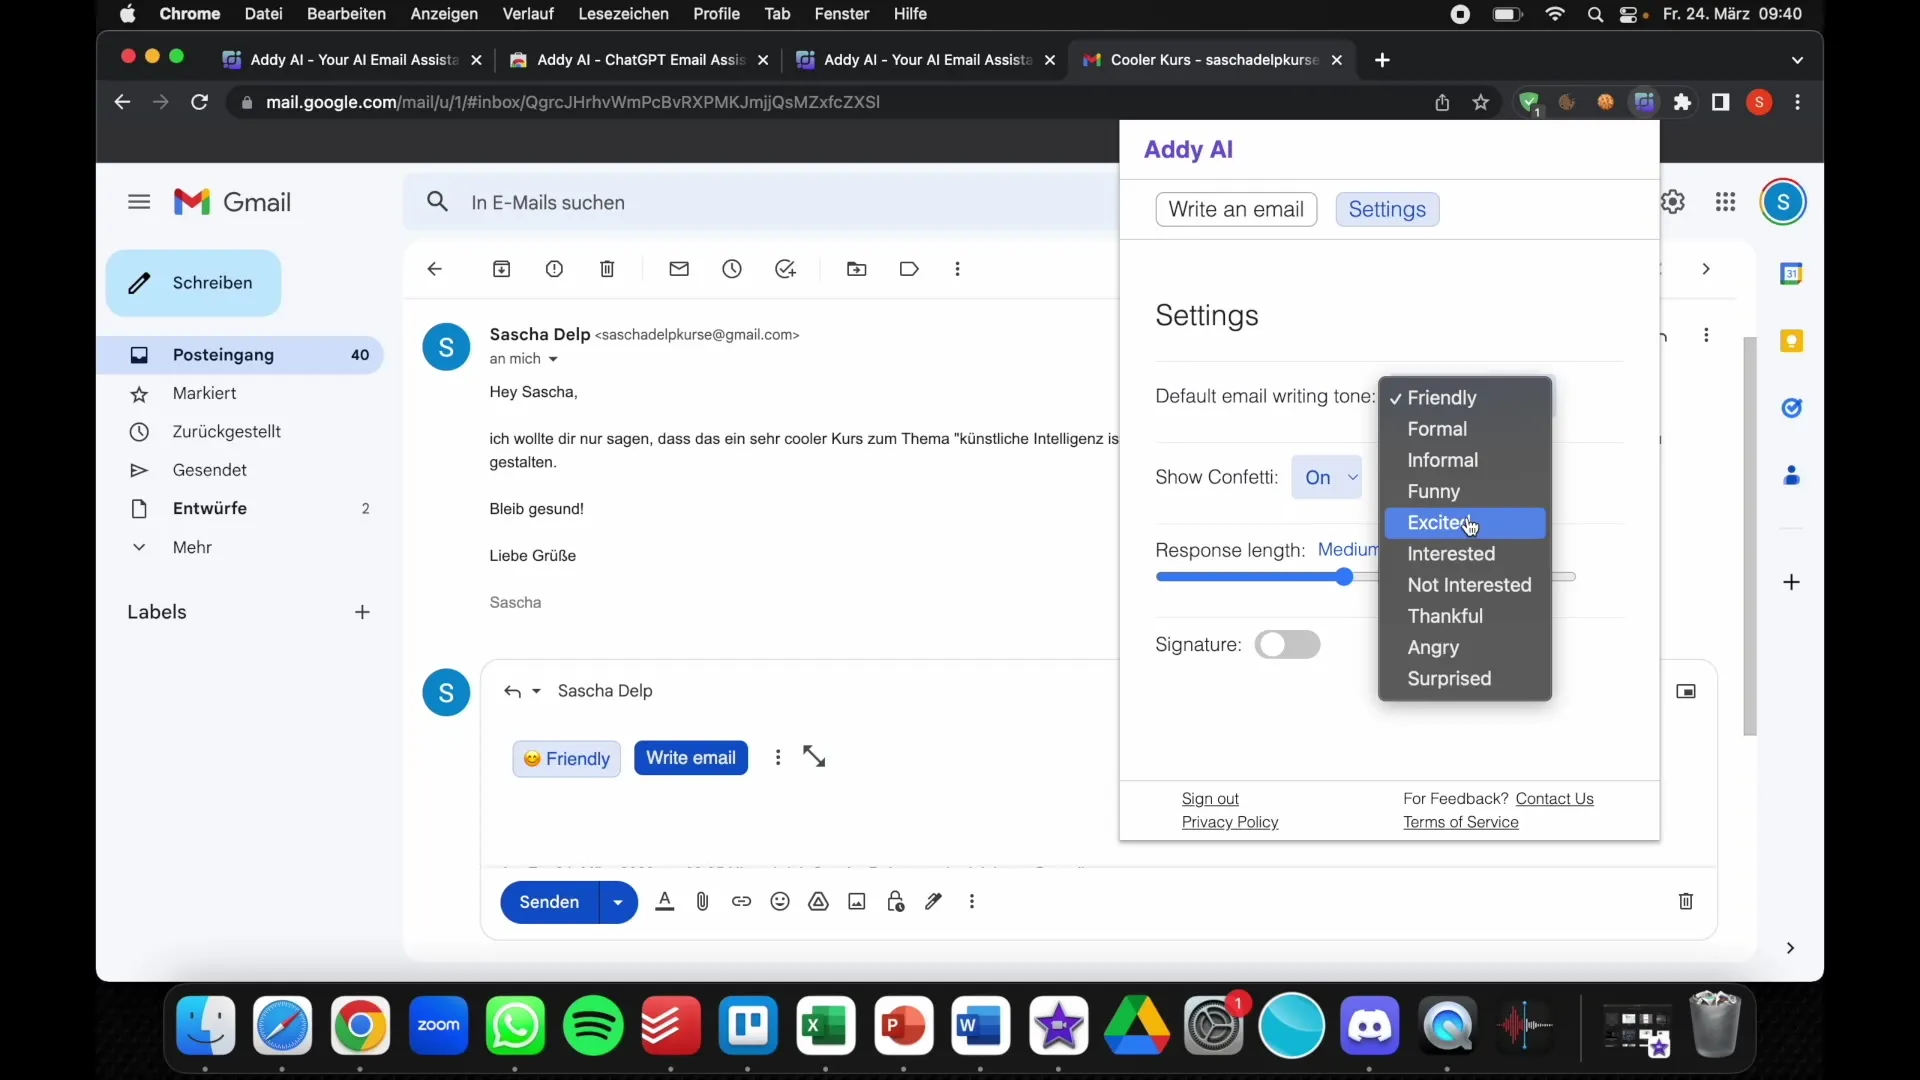Choose the Excited tone option
Image resolution: width=1920 pixels, height=1080 pixels.
click(x=1465, y=523)
